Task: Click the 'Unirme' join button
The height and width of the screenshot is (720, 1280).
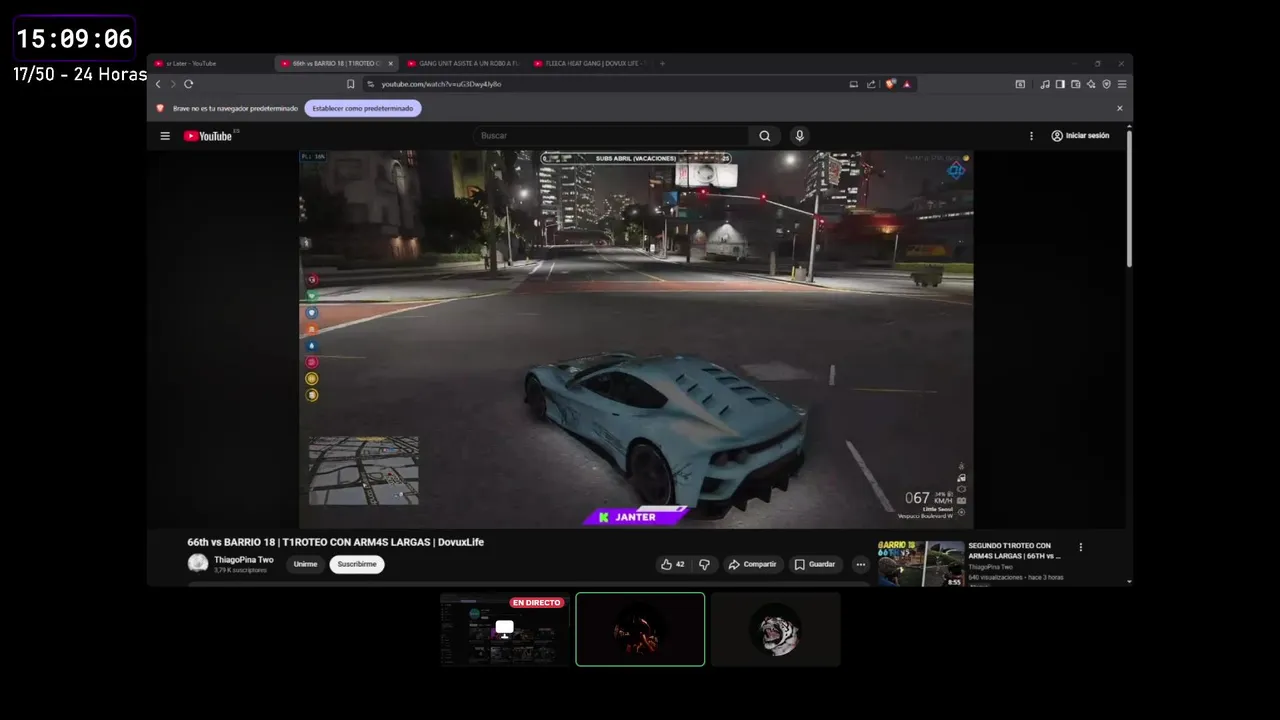Action: point(305,564)
